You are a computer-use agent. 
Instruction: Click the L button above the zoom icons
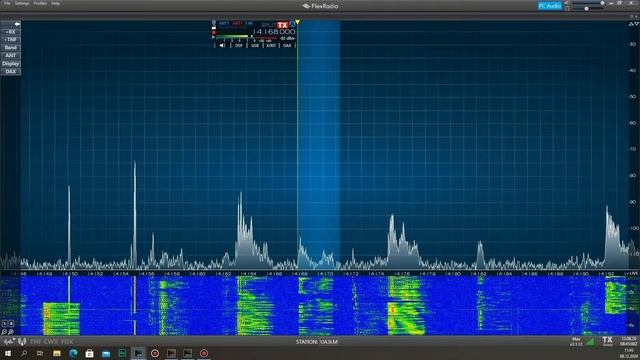point(4,324)
